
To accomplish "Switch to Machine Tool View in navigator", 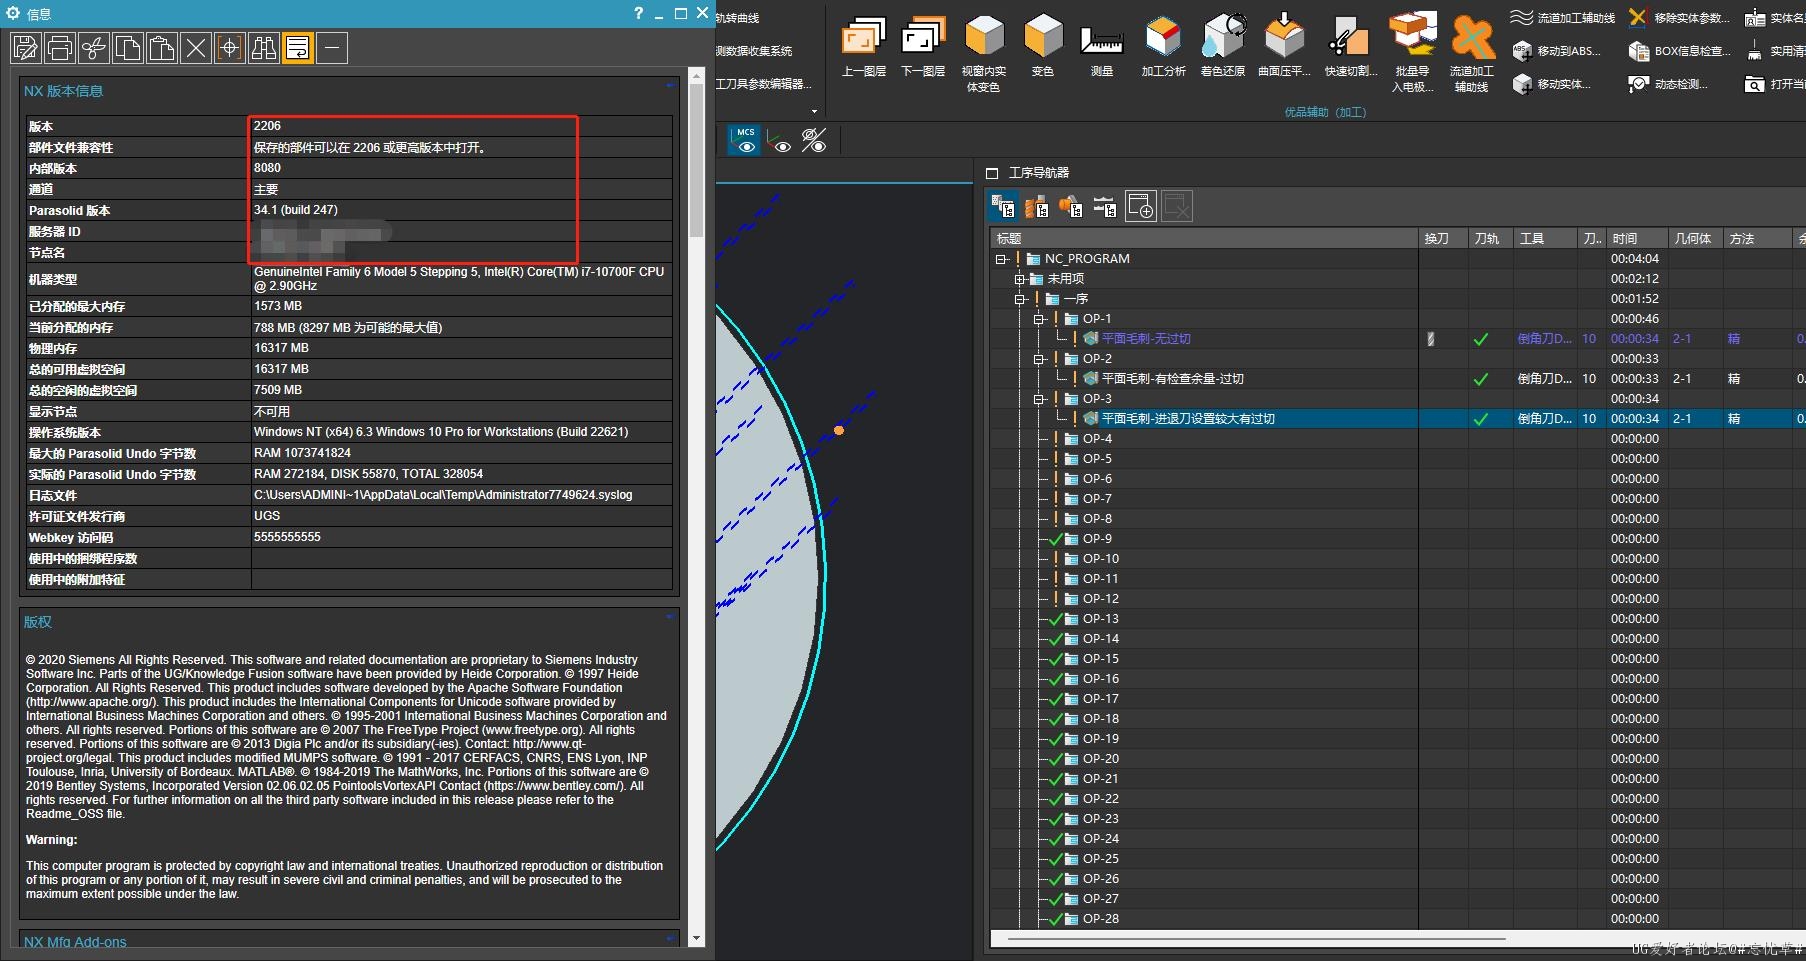I will [1037, 206].
